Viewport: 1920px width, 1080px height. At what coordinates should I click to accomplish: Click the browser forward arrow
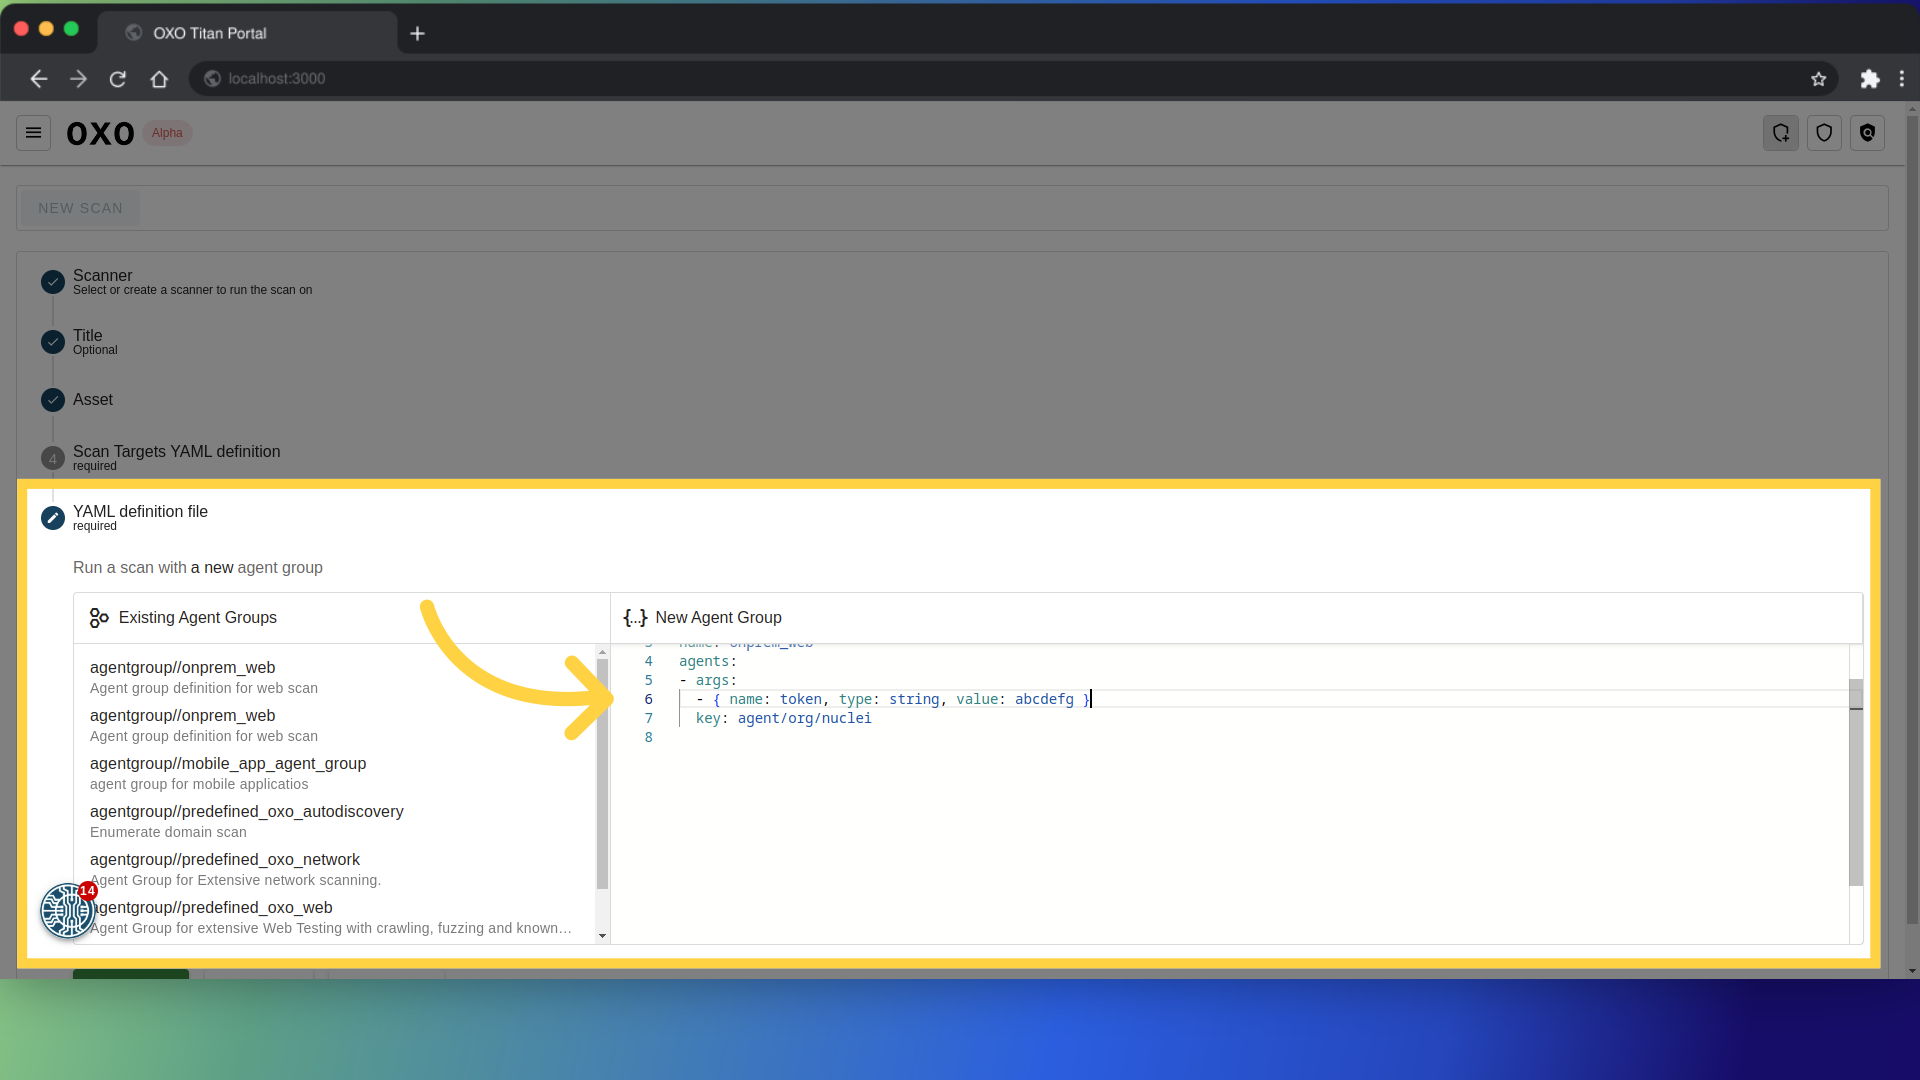[78, 79]
